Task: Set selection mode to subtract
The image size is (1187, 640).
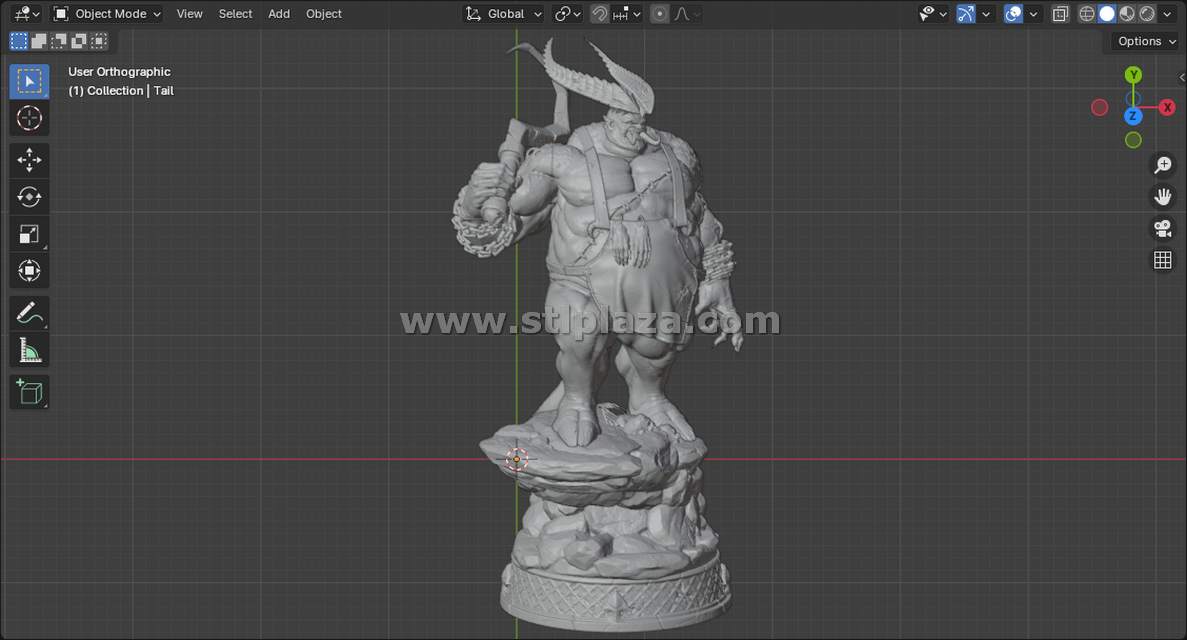Action: click(58, 41)
